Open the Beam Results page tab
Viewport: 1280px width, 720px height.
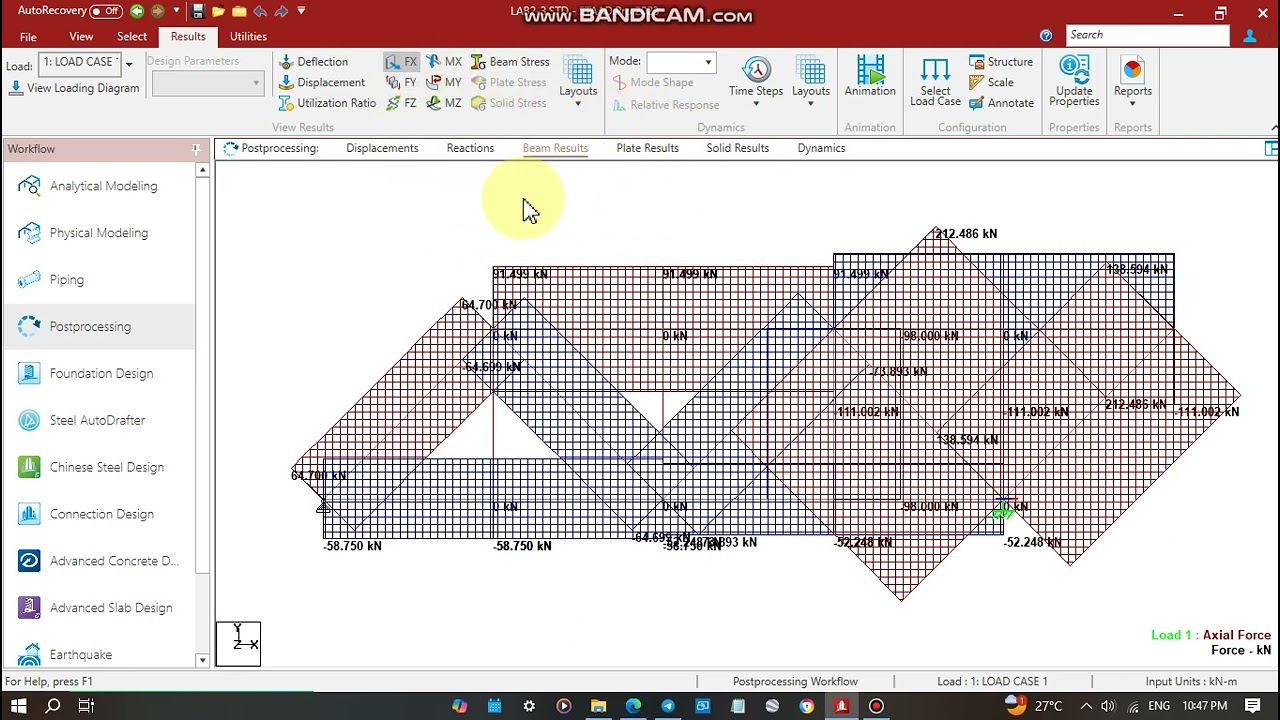pos(555,148)
